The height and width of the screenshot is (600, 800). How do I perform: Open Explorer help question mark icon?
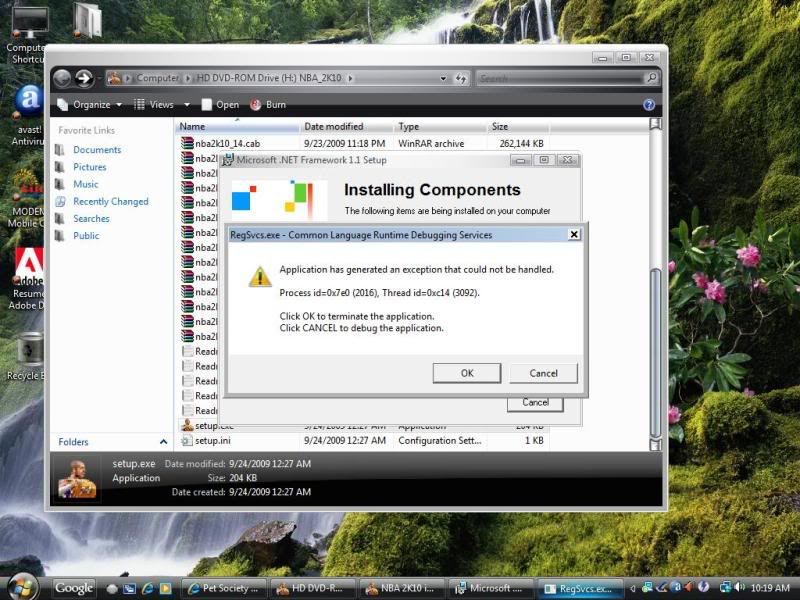pyautogui.click(x=649, y=105)
